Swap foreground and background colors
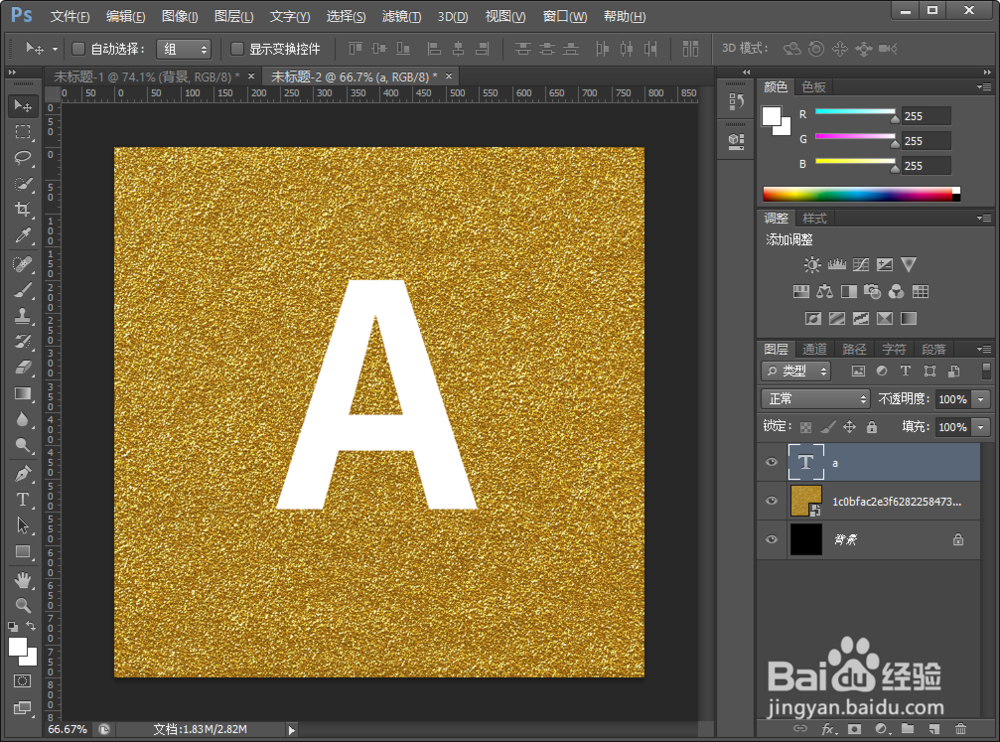 pos(31,626)
